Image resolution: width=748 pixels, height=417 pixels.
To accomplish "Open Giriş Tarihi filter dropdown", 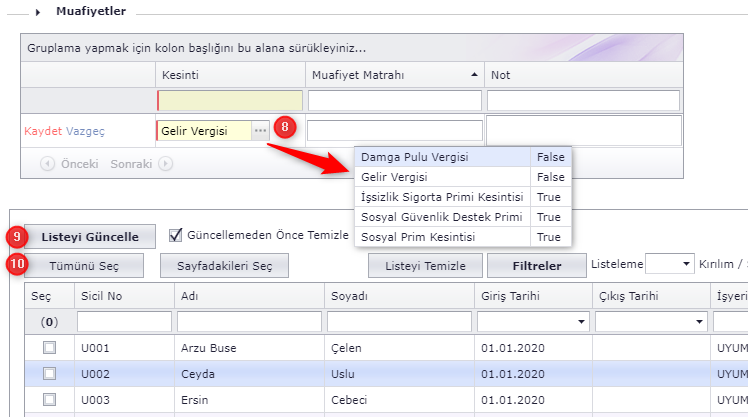I will click(x=581, y=322).
